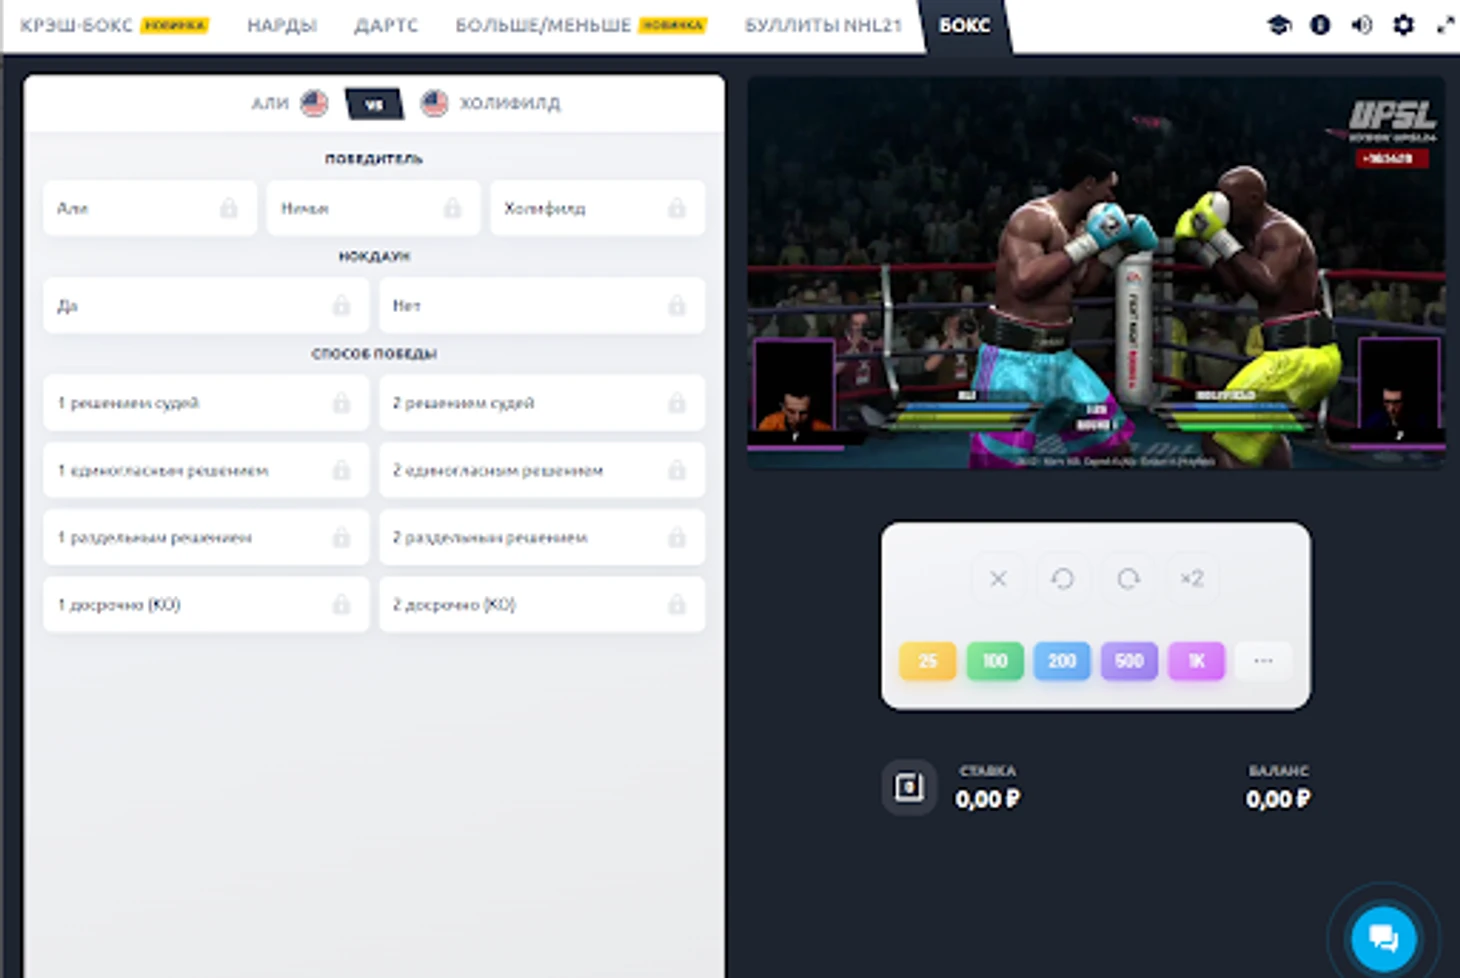Pick 2 единогласным решением
This screenshot has height=978, width=1460.
click(x=542, y=470)
